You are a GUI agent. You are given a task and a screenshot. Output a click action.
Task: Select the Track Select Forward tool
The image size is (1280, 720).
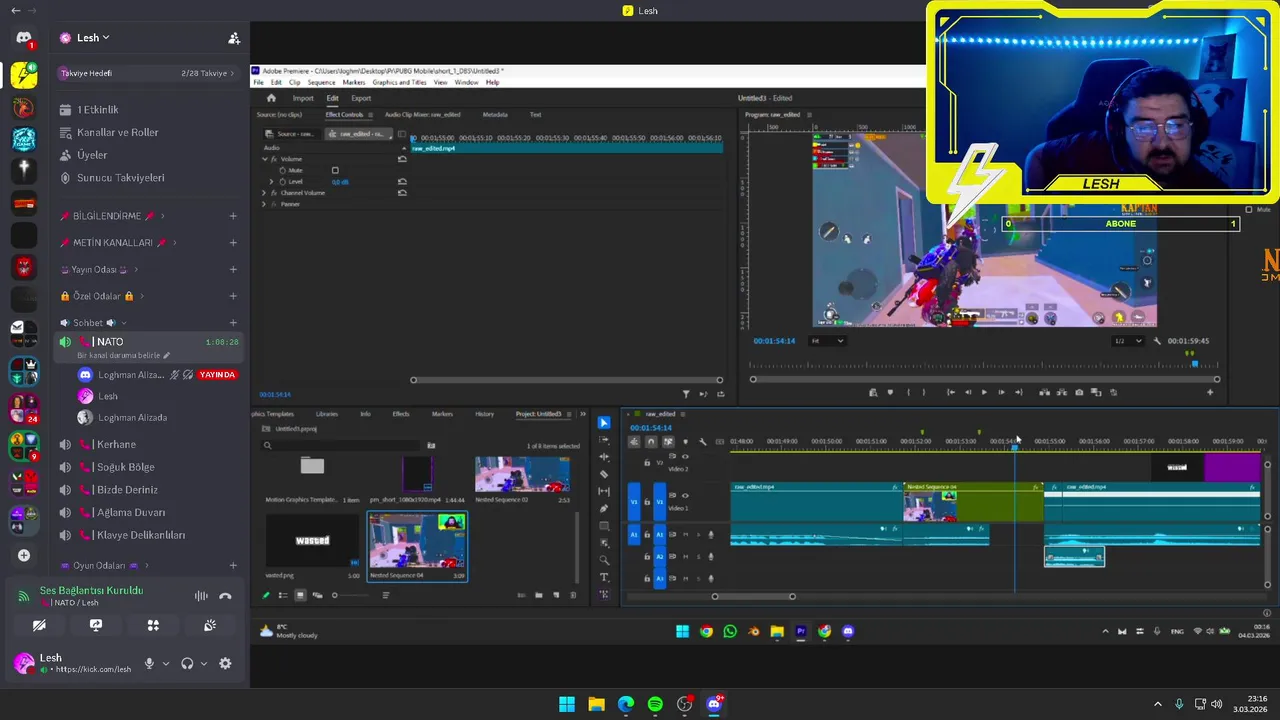tap(604, 440)
